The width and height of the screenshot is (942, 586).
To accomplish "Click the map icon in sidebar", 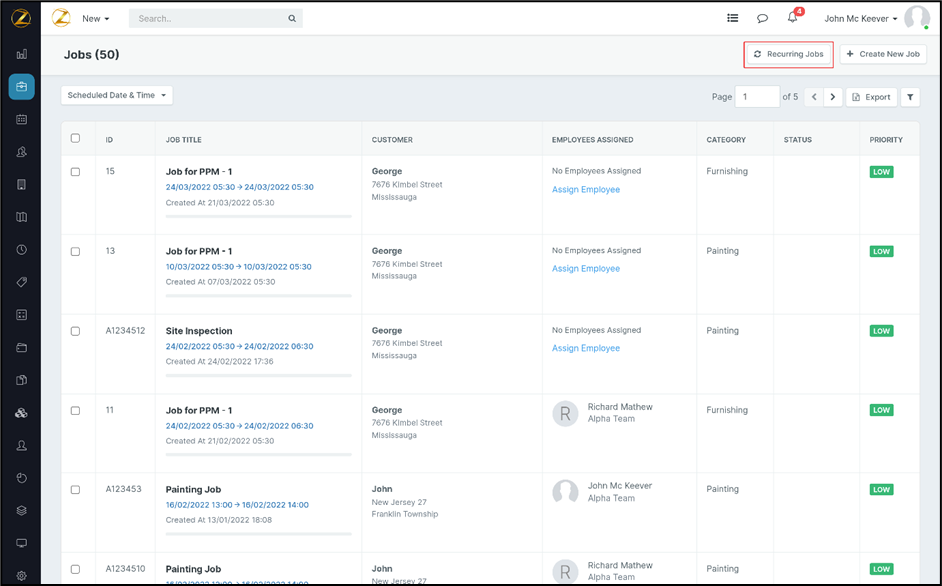I will coord(21,217).
